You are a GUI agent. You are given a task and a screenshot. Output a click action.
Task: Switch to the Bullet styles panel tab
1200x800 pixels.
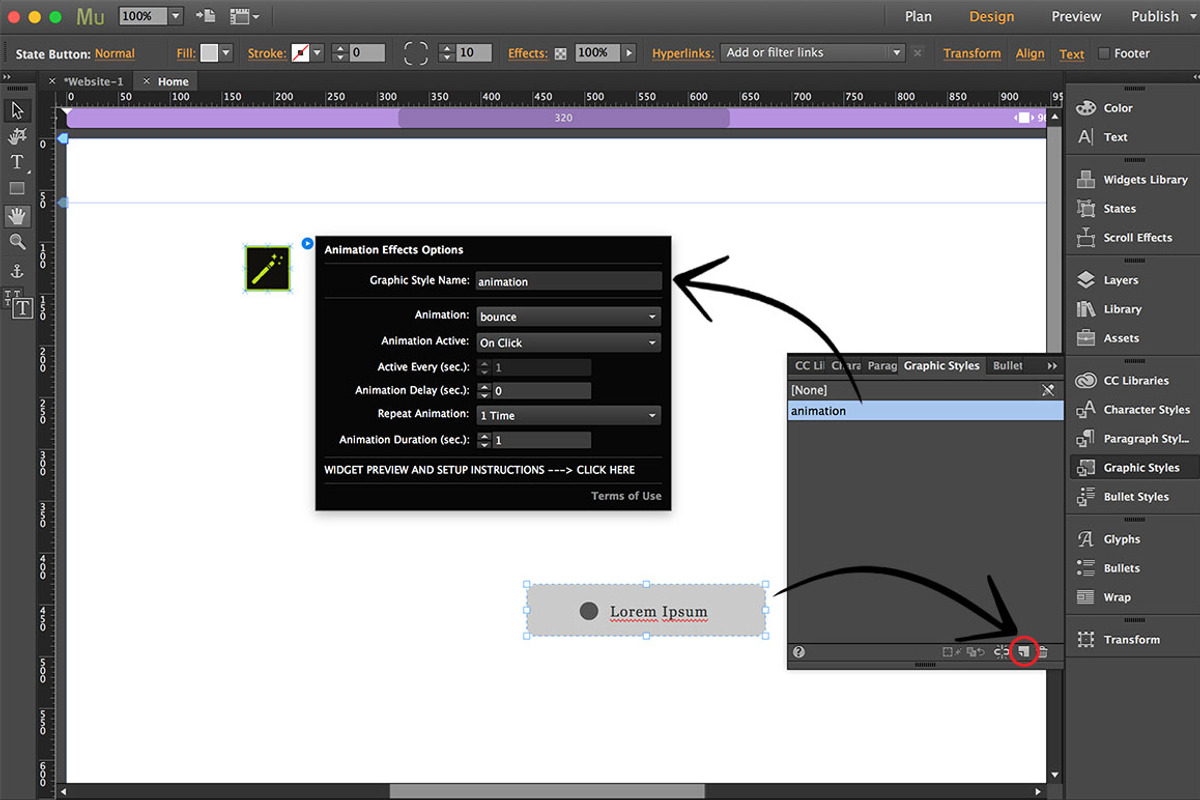1008,366
